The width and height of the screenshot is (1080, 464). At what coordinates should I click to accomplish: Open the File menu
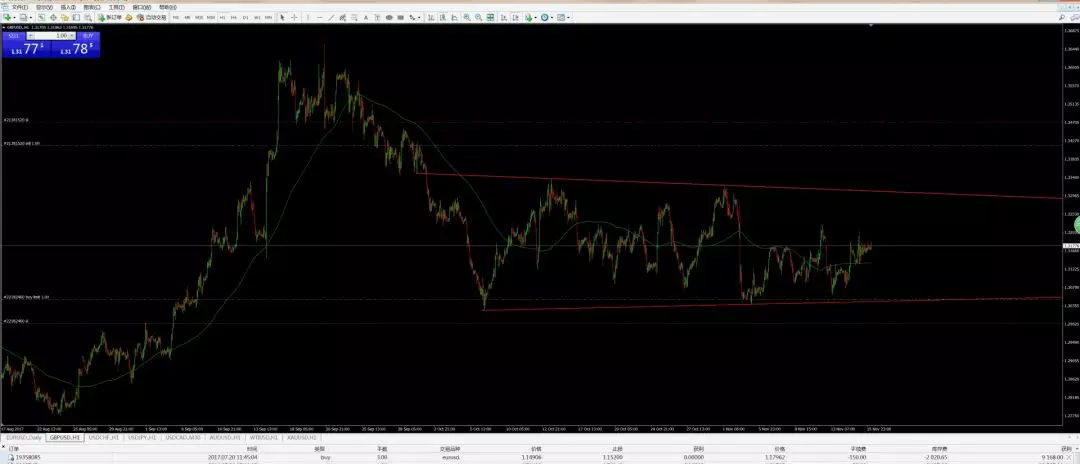click(19, 7)
